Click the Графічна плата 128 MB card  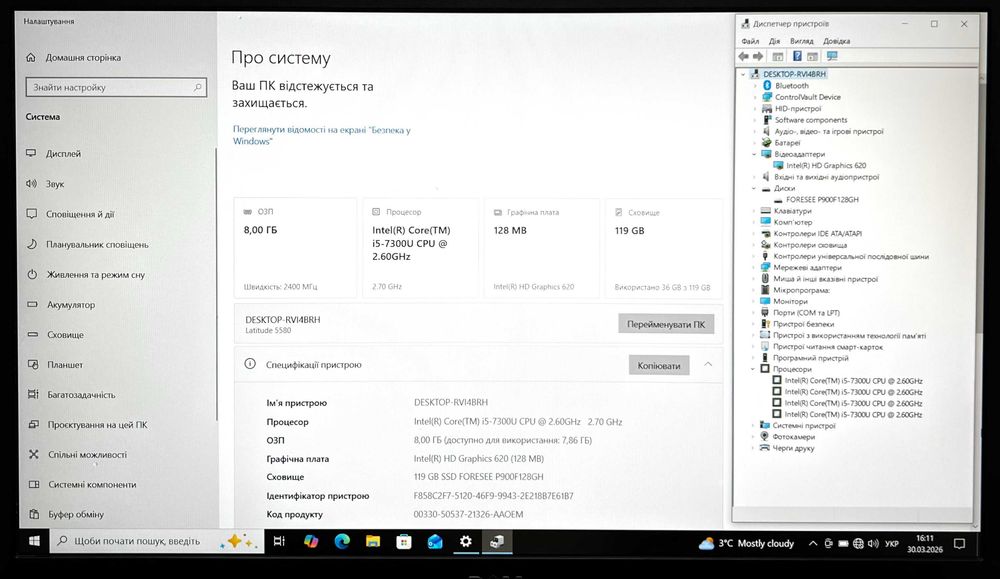[x=541, y=248]
